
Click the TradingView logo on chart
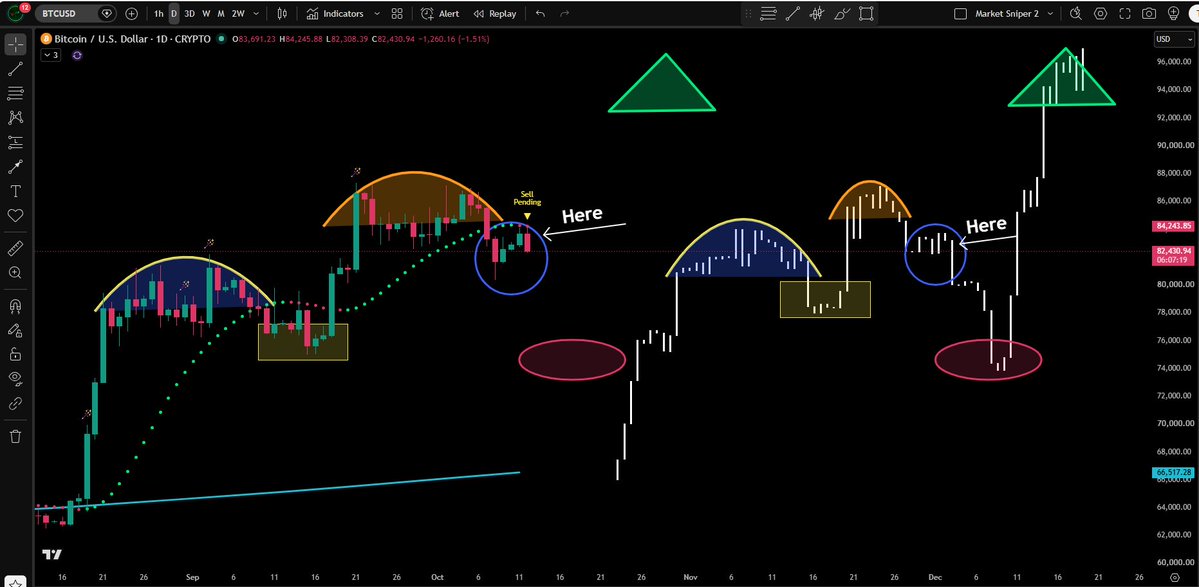tap(51, 555)
